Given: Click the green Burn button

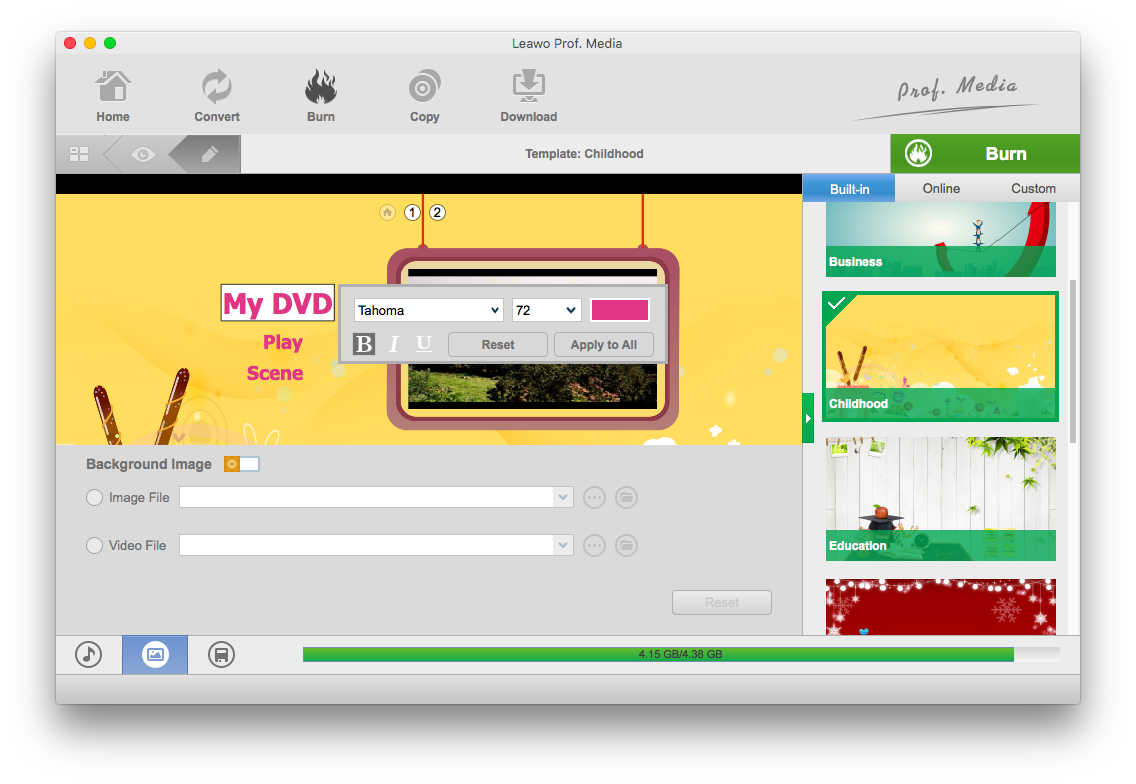Looking at the screenshot, I should click(985, 154).
